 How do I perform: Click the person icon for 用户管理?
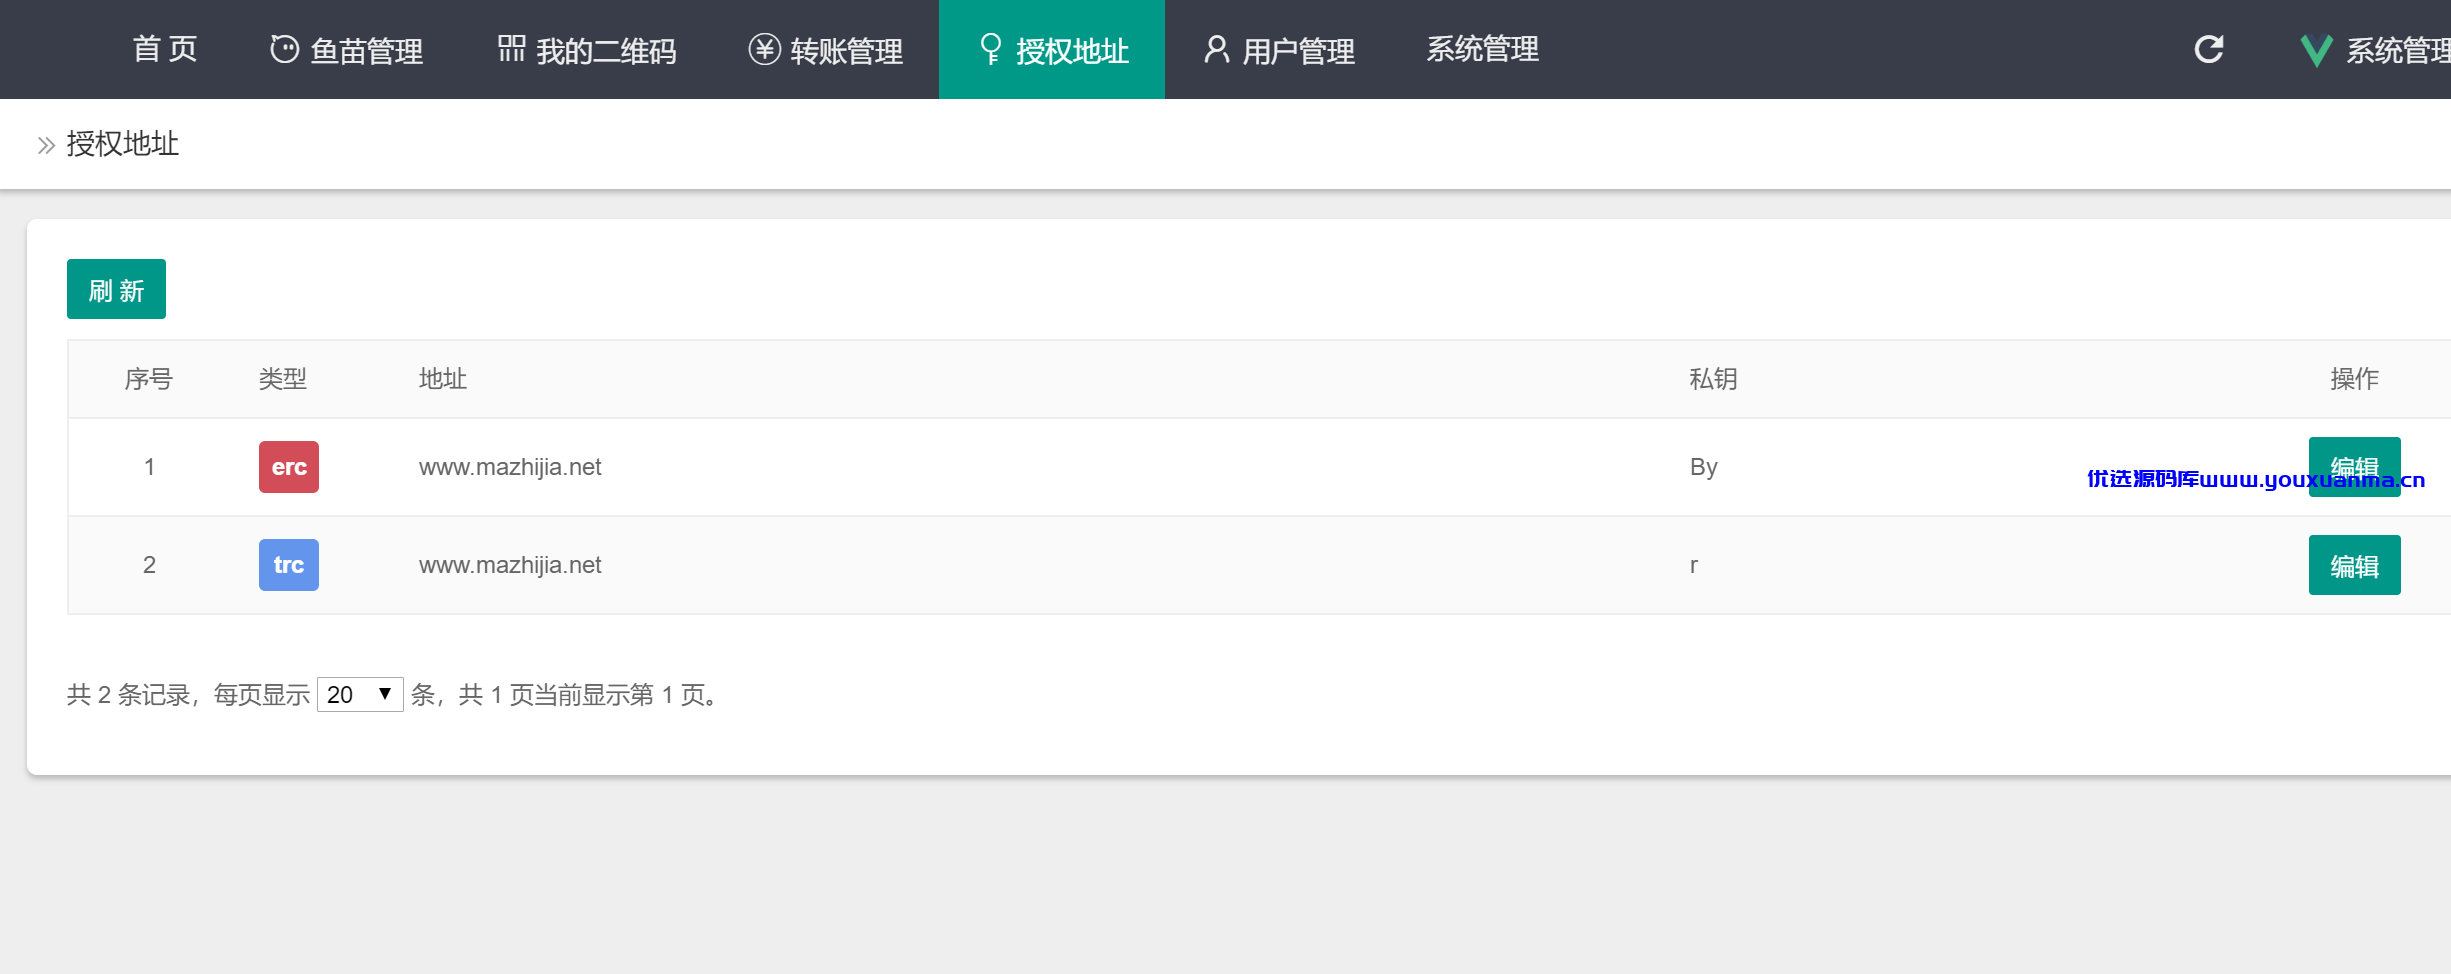(x=1216, y=49)
